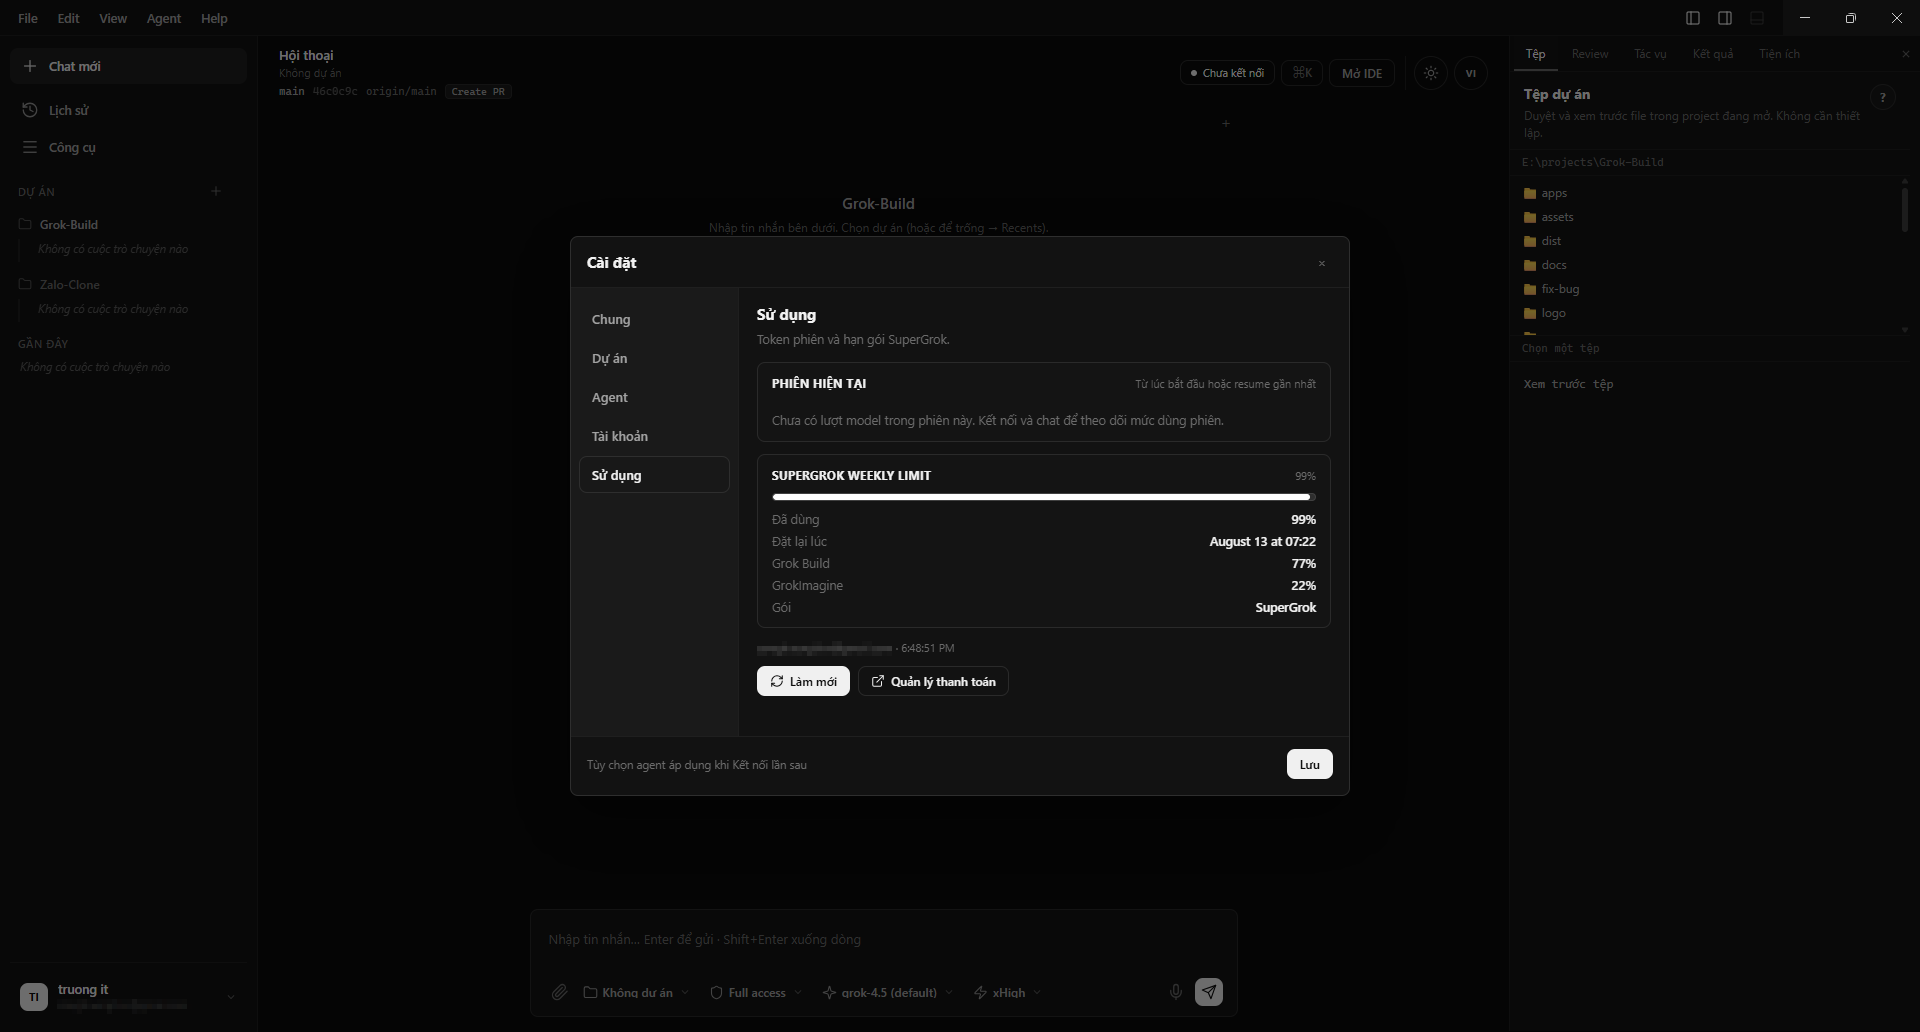Click Quản lý thanh toán button
The image size is (1920, 1032).
point(933,681)
